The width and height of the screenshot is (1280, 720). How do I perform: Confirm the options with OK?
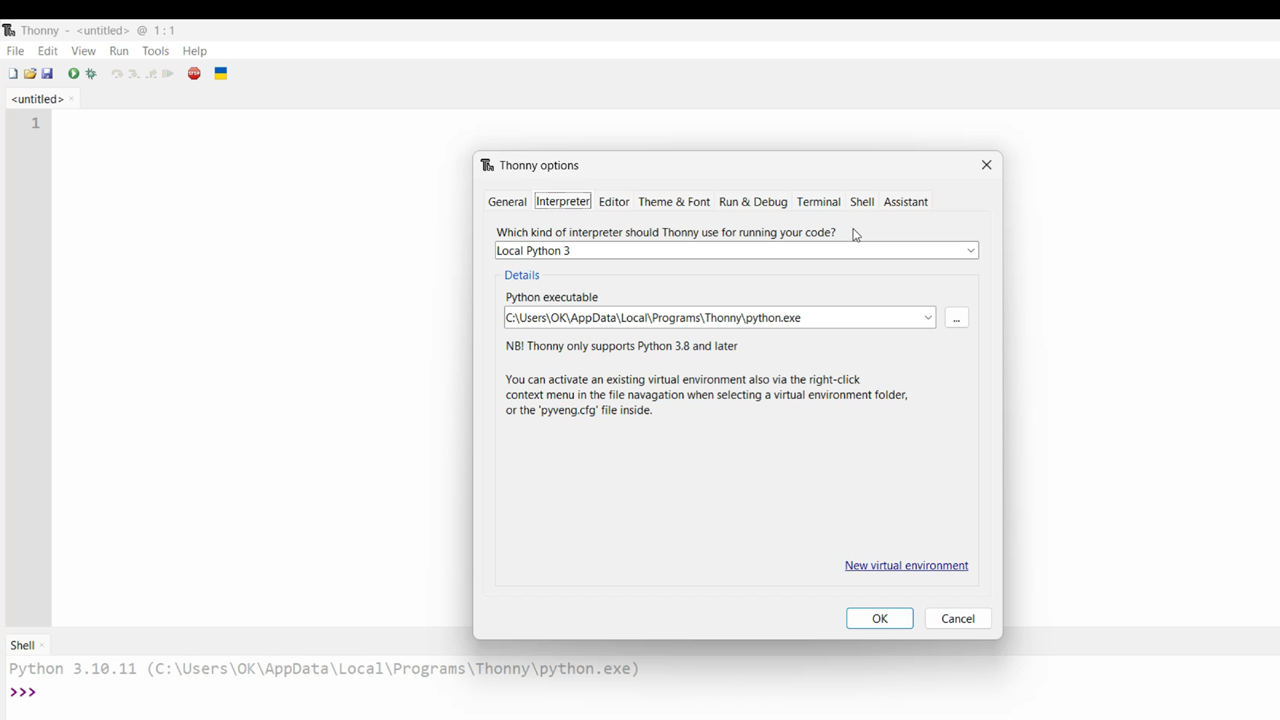pyautogui.click(x=880, y=619)
